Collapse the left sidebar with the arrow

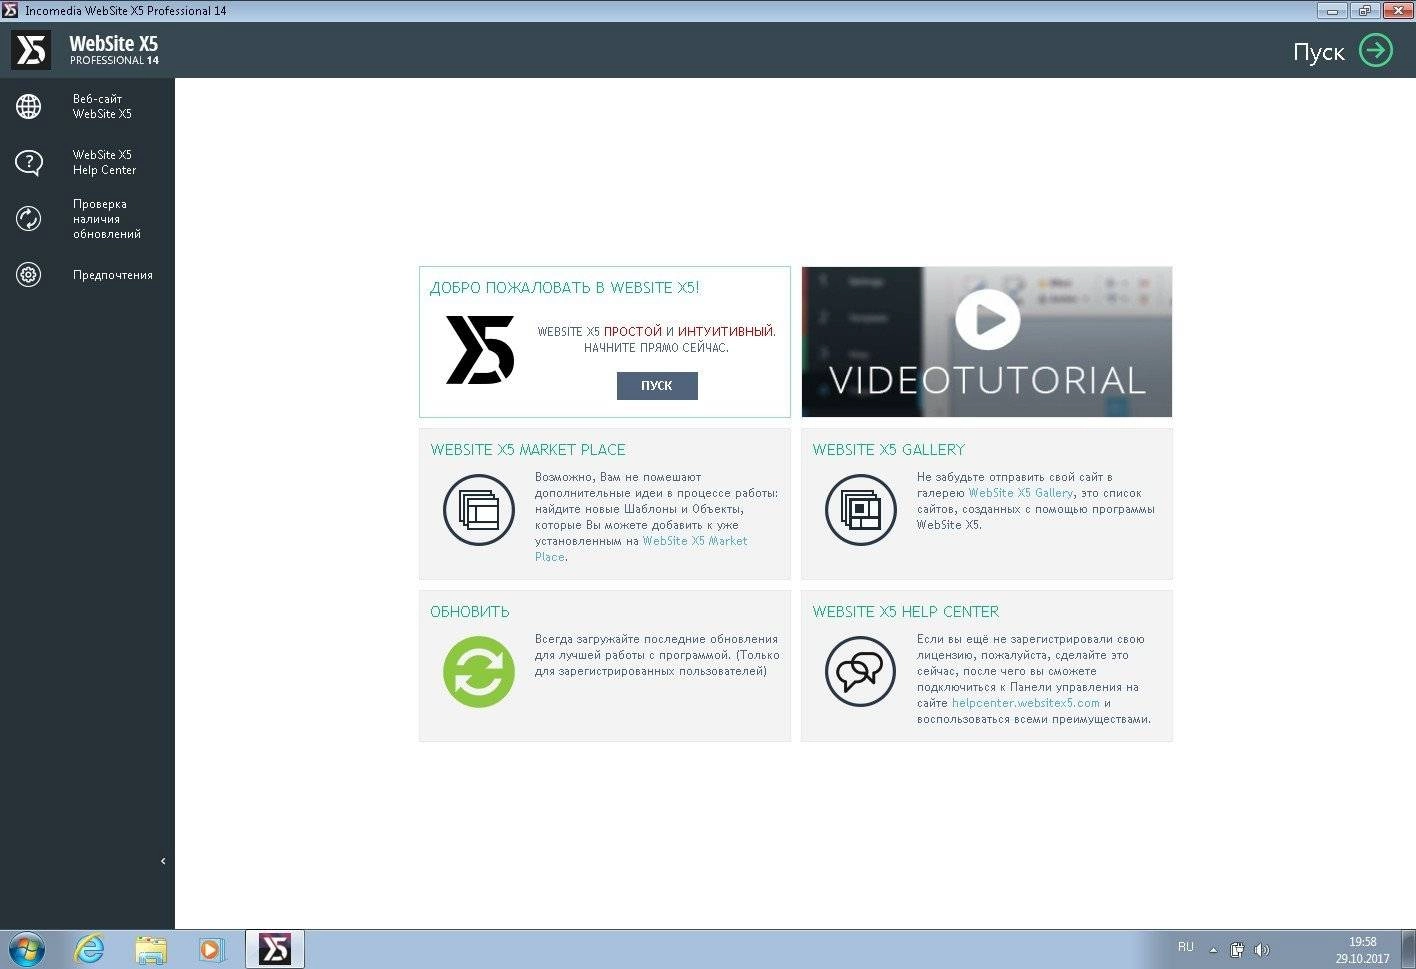163,861
